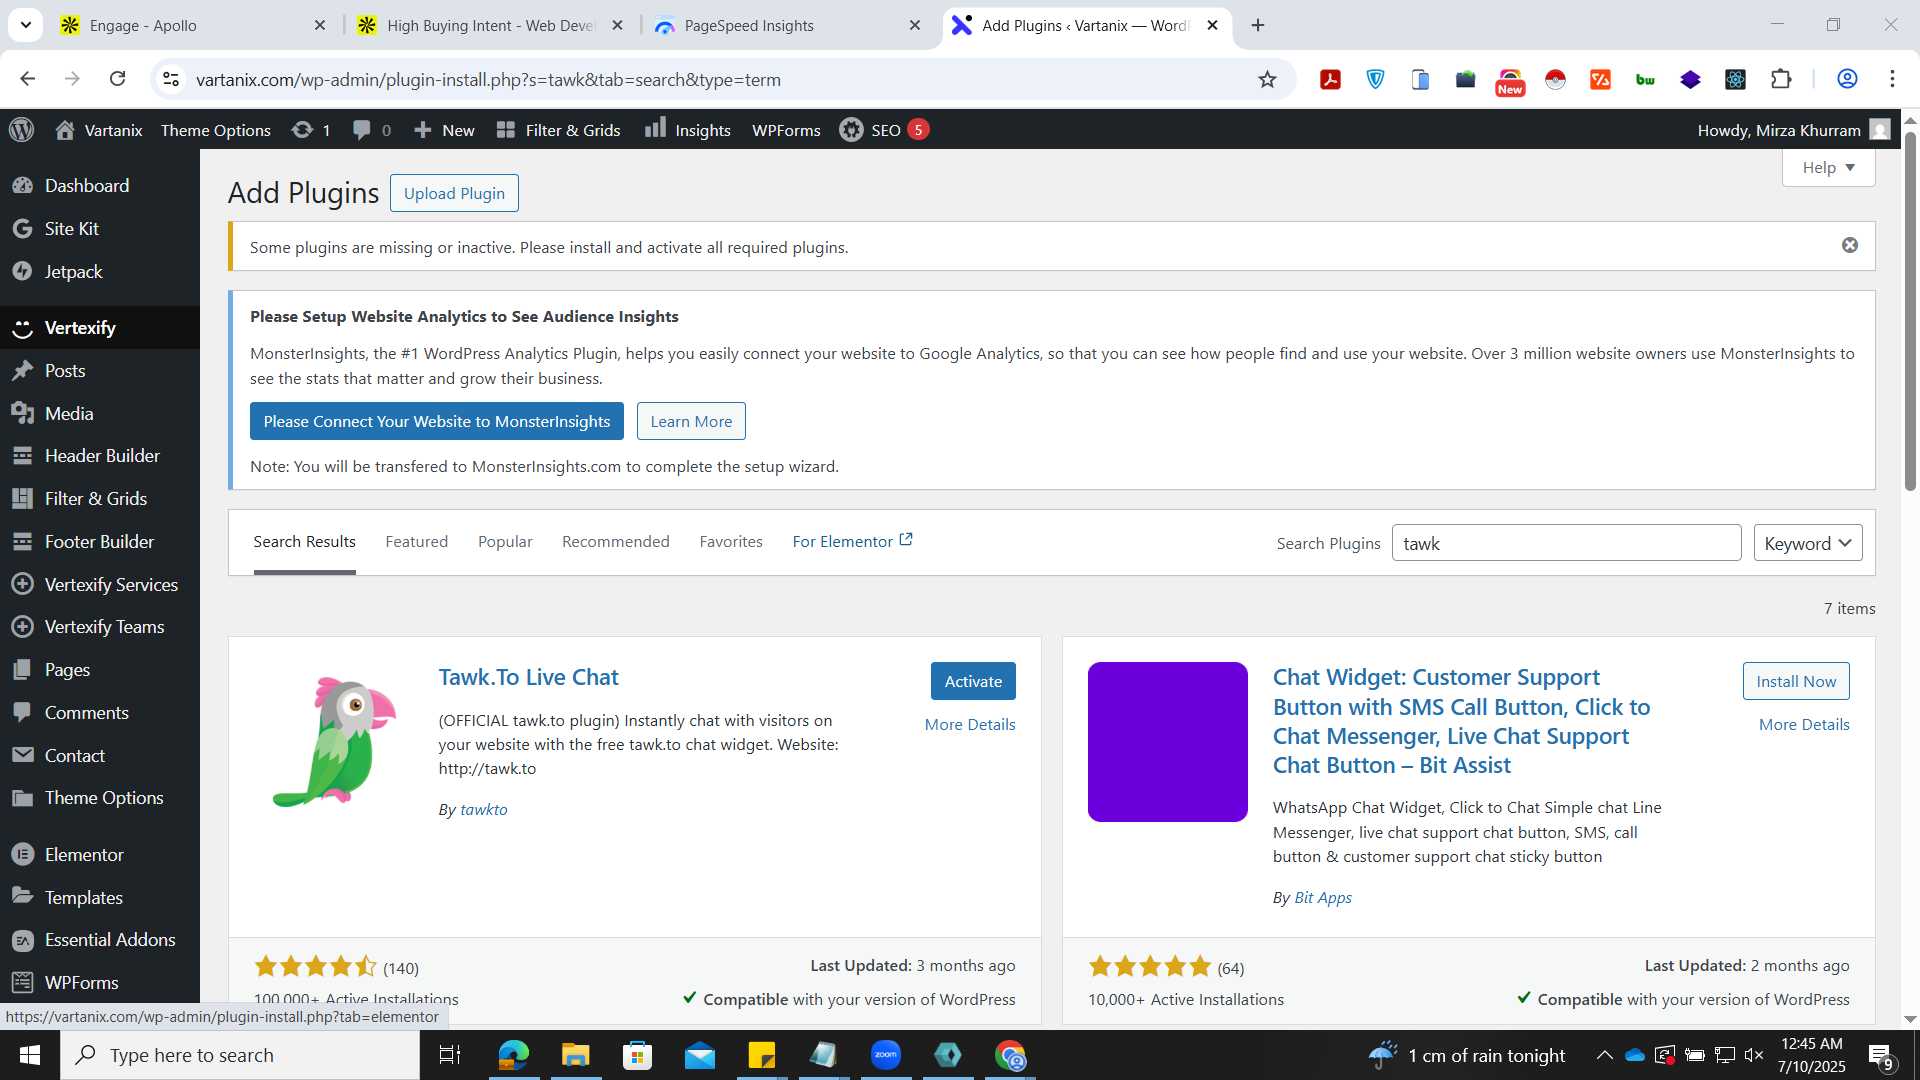The image size is (1920, 1080).
Task: Click the page vertical scrollbar
Action: pyautogui.click(x=1910, y=310)
